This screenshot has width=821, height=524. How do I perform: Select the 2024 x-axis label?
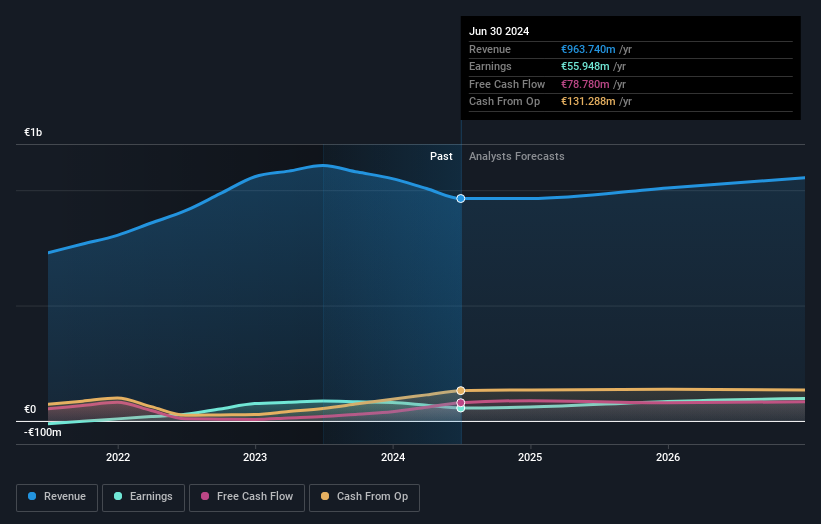coord(393,457)
